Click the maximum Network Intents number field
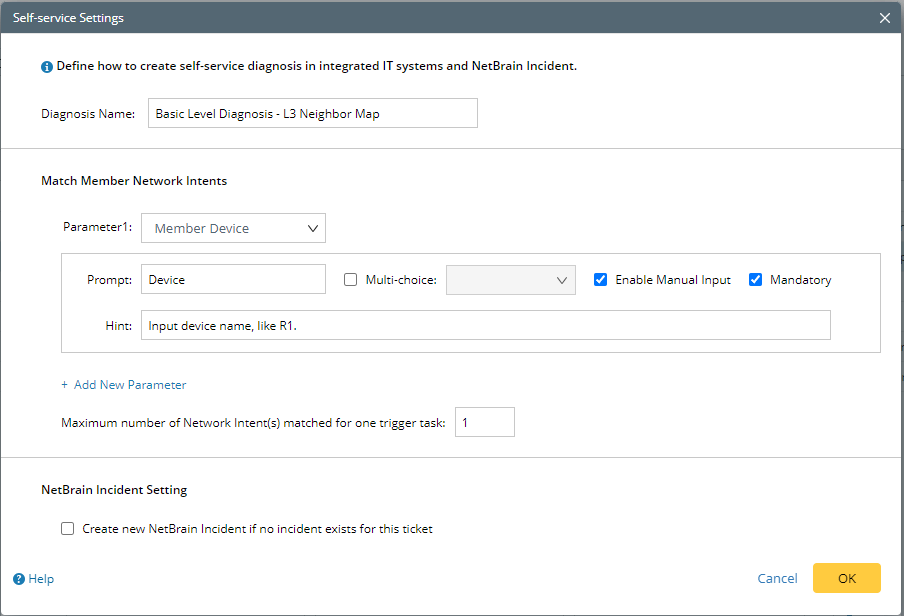 [x=485, y=422]
